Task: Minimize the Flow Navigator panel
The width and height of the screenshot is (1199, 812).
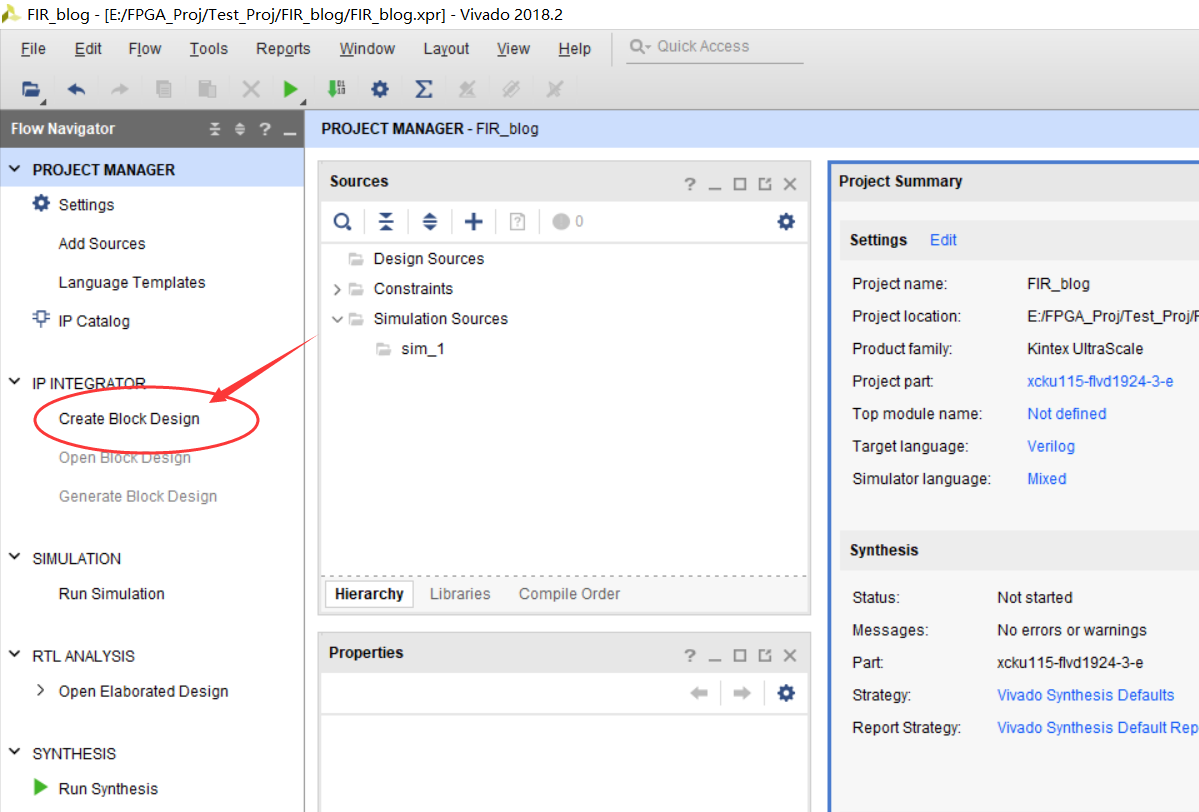Action: coord(290,132)
